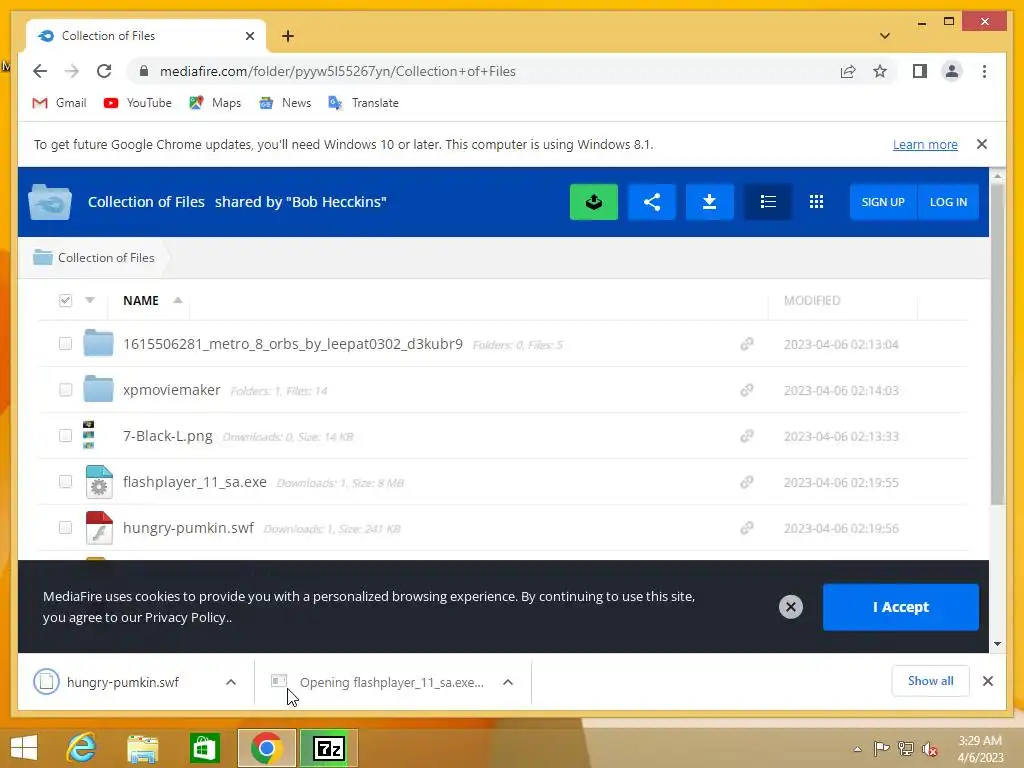Click the Windows Start button

24,748
